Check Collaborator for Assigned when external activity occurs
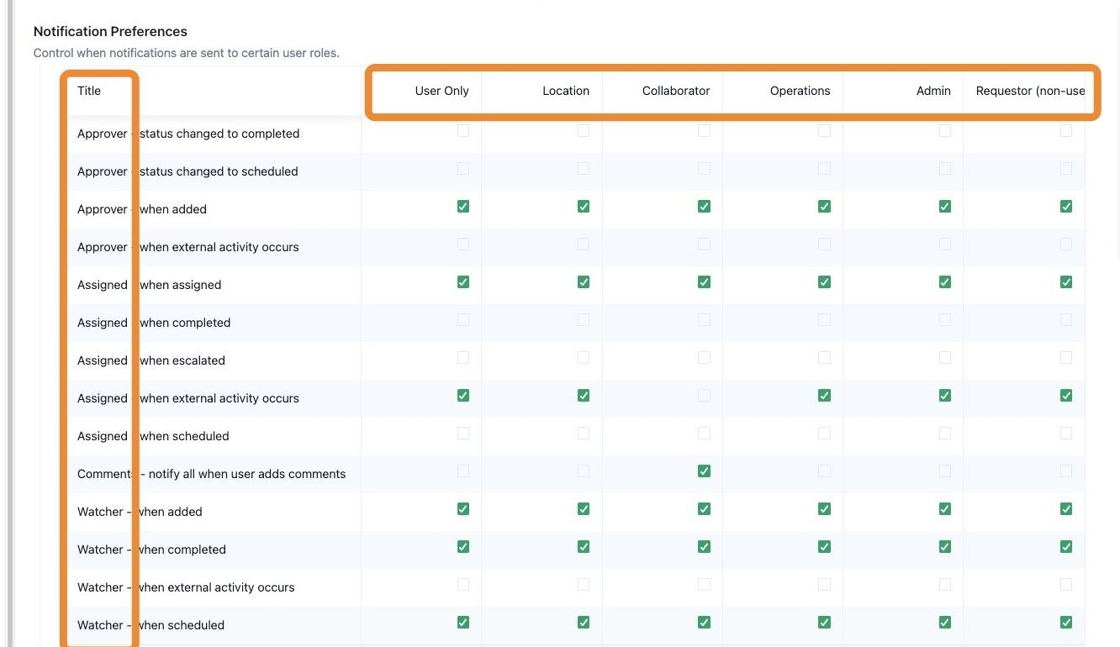 [704, 396]
